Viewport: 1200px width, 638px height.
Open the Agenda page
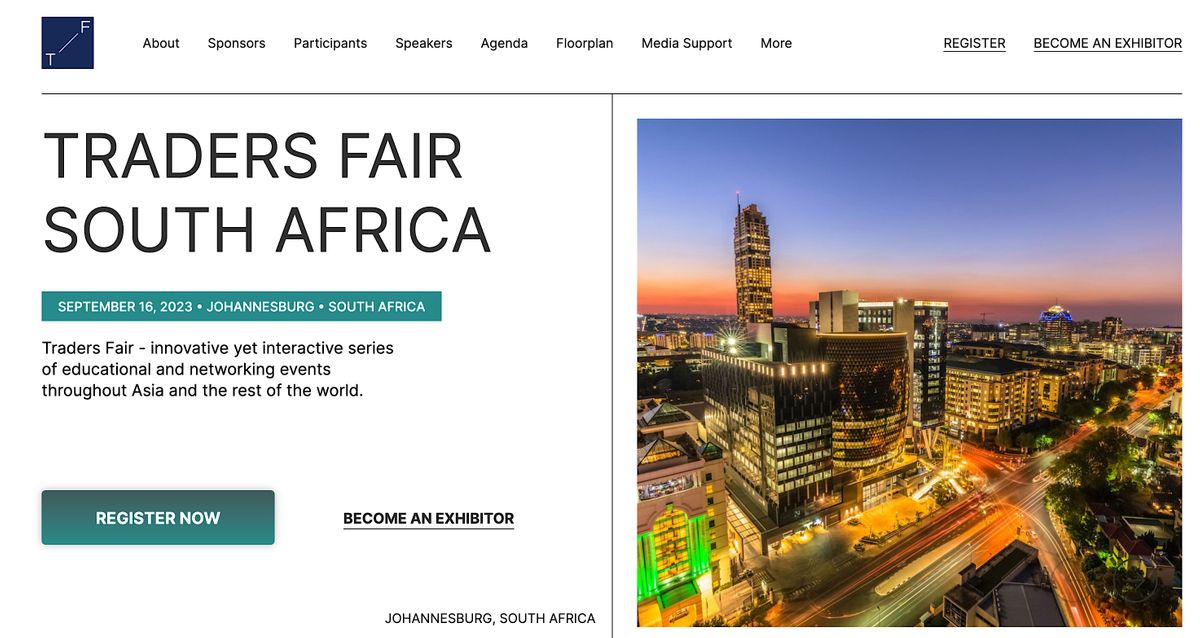click(x=504, y=43)
